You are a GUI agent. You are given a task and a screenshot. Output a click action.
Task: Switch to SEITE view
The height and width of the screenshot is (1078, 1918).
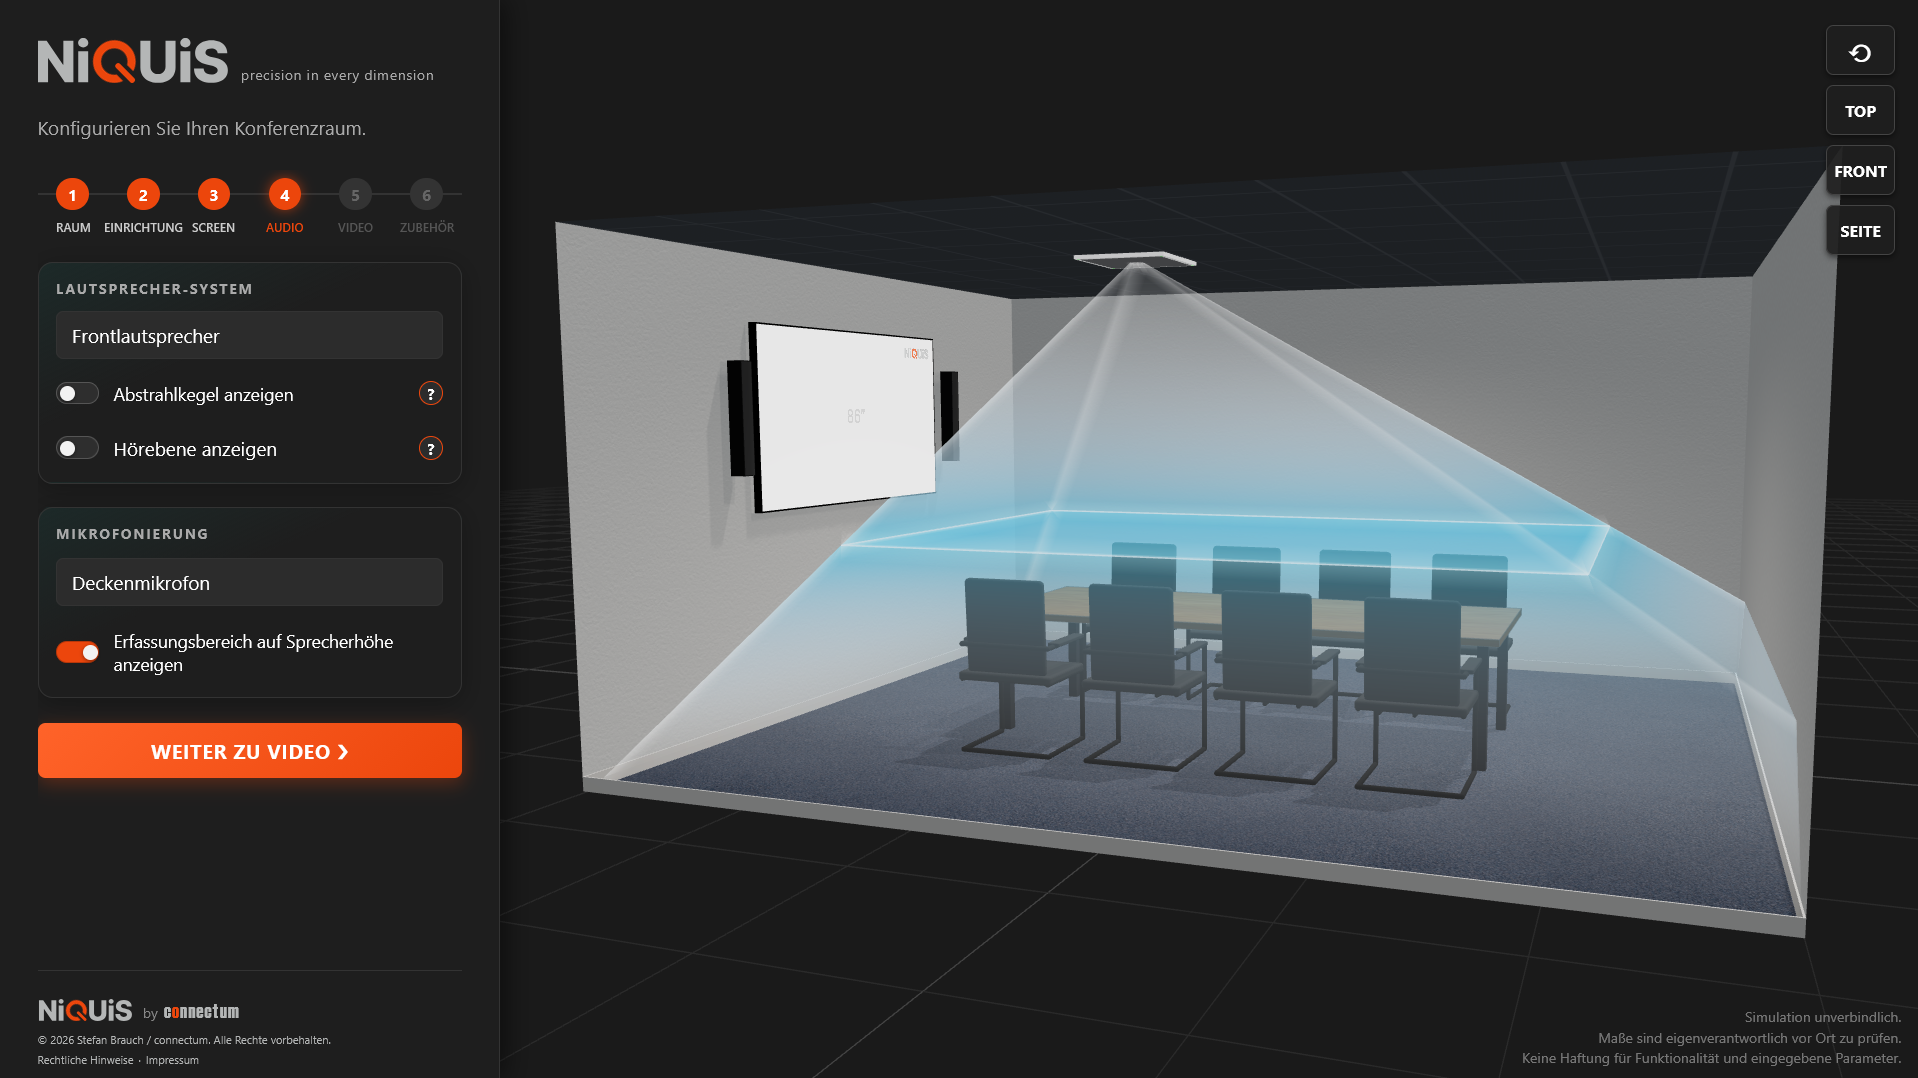coord(1860,231)
